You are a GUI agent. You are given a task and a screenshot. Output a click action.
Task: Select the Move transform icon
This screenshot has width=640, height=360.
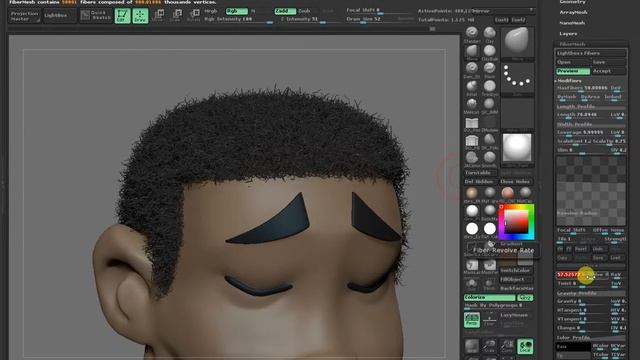[158, 16]
